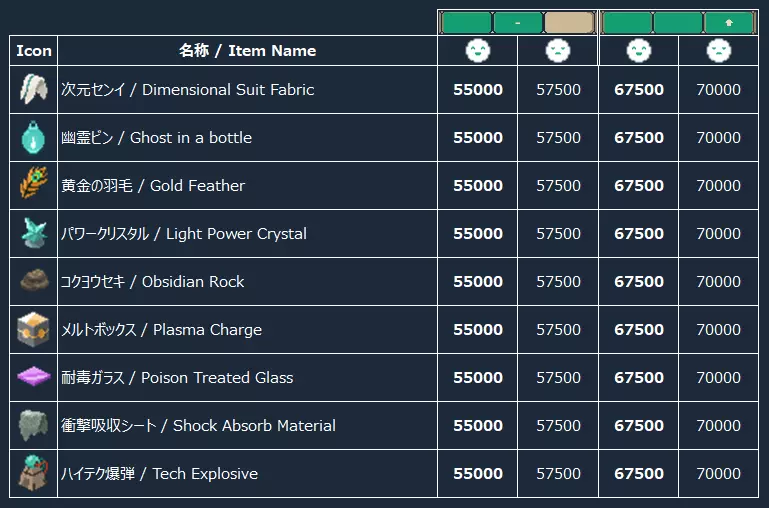
Task: Click the Gold Feather item icon
Action: (34, 186)
